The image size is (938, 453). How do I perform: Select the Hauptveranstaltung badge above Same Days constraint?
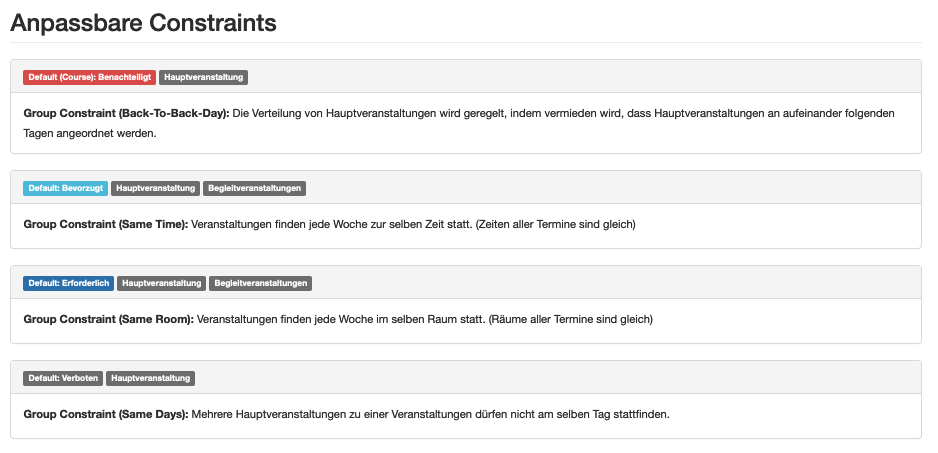(150, 378)
